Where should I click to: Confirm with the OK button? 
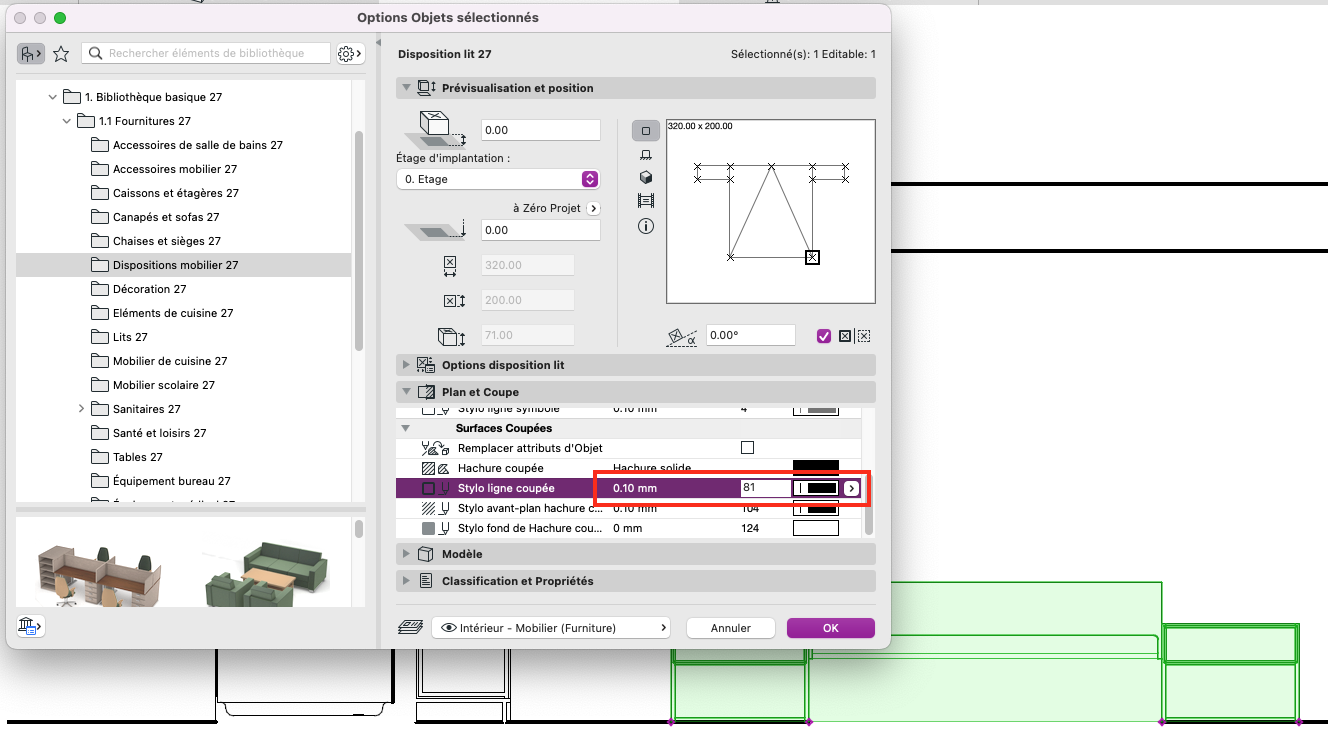click(831, 628)
